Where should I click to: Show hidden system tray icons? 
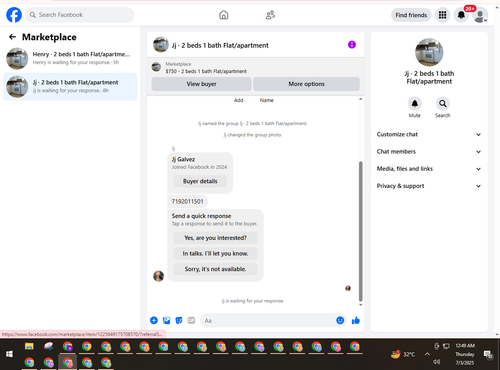click(x=427, y=354)
